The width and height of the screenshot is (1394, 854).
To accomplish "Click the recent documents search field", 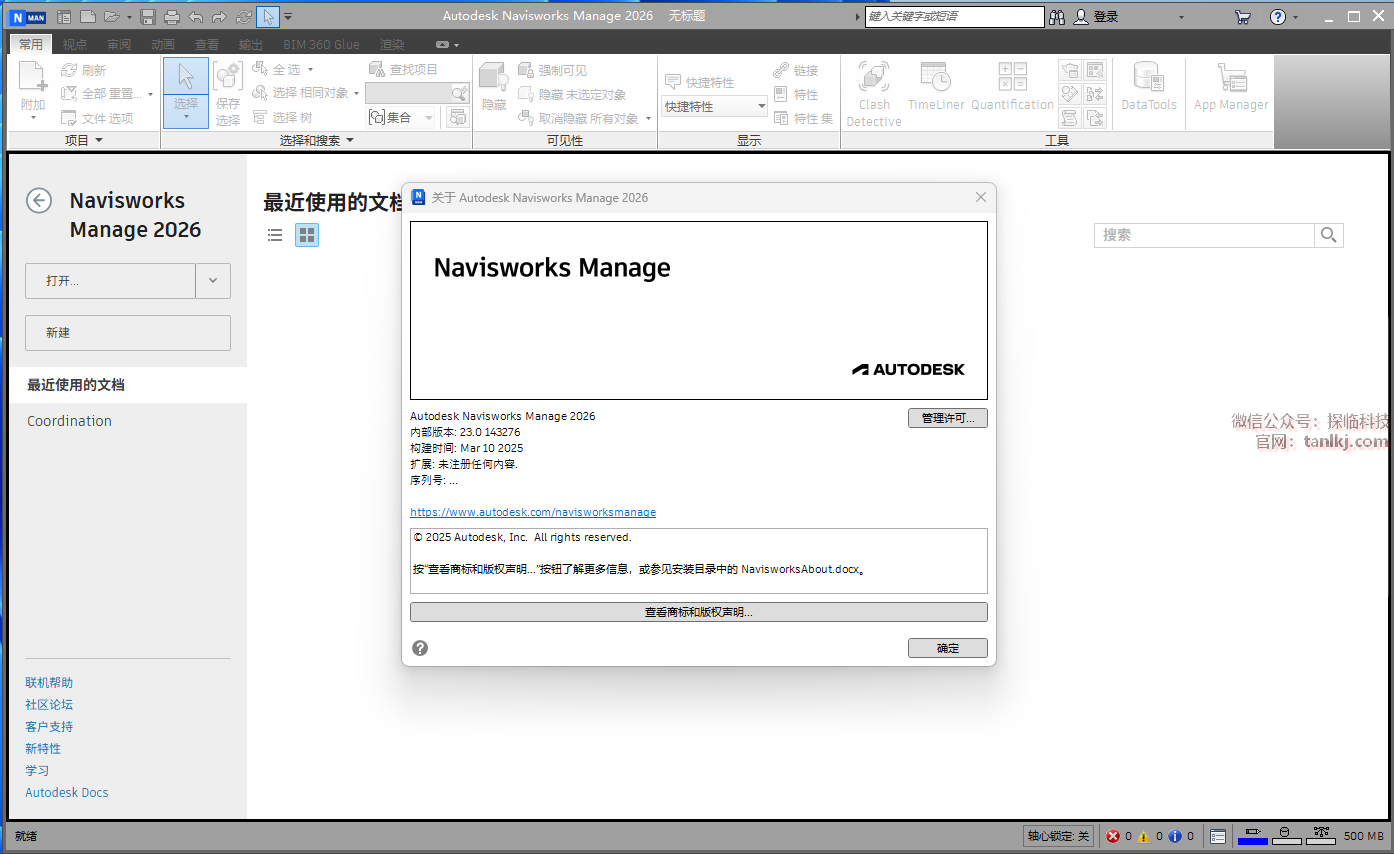I will (x=1204, y=235).
